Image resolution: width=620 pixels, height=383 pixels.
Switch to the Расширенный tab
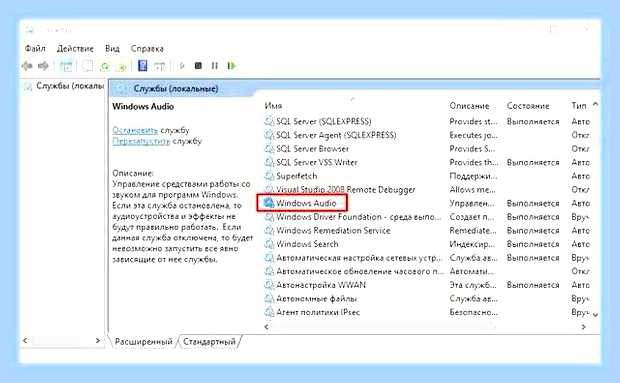pyautogui.click(x=144, y=341)
